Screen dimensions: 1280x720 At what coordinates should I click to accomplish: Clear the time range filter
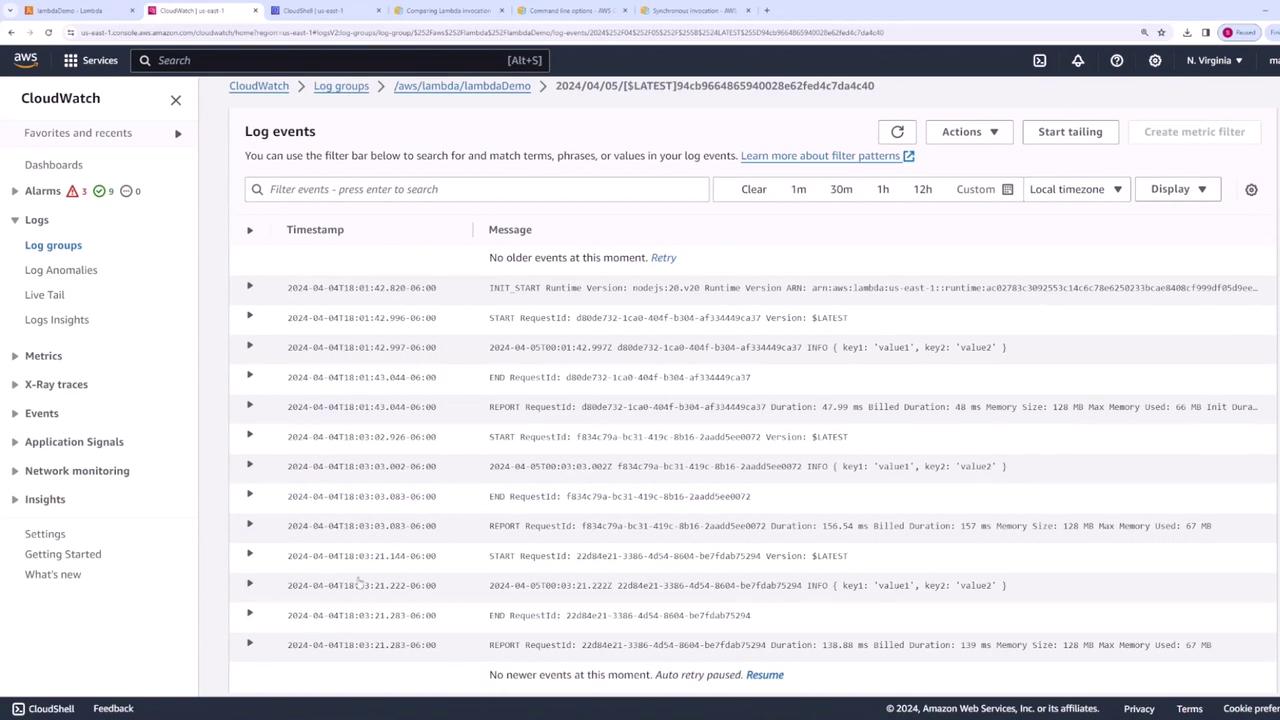coord(754,190)
